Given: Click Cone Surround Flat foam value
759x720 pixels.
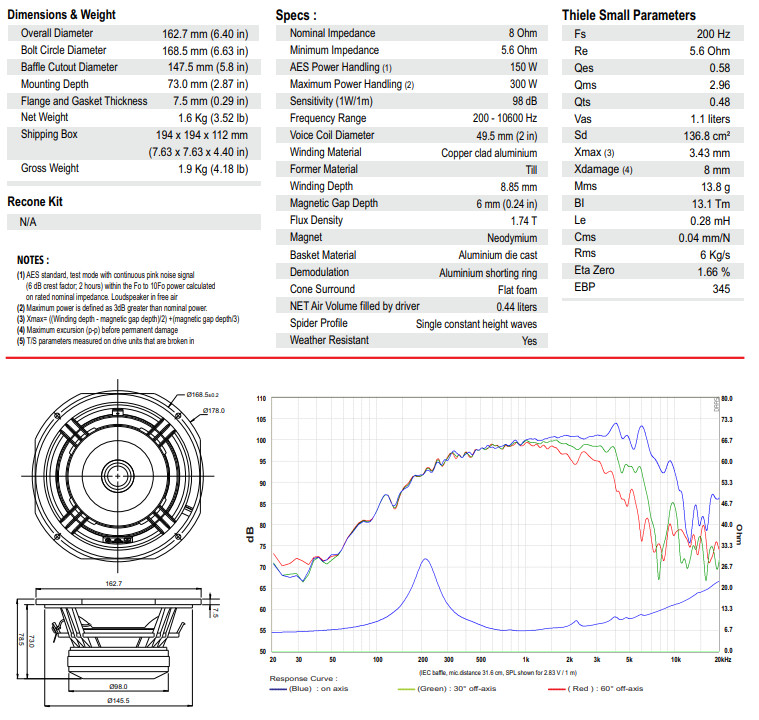Looking at the screenshot, I should tap(517, 290).
